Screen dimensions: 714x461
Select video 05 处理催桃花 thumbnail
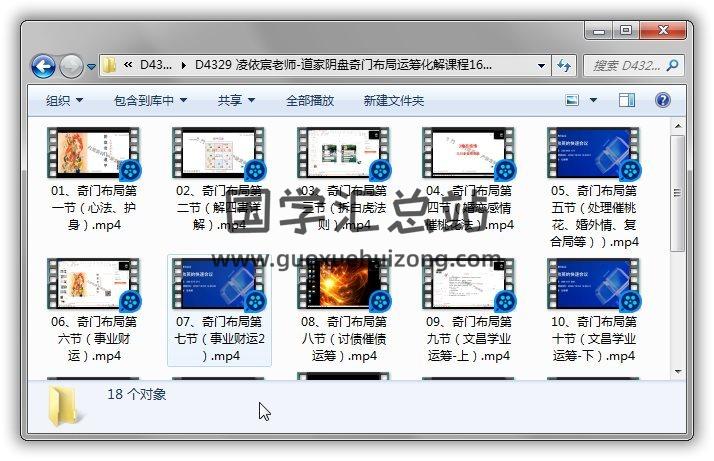tap(594, 154)
